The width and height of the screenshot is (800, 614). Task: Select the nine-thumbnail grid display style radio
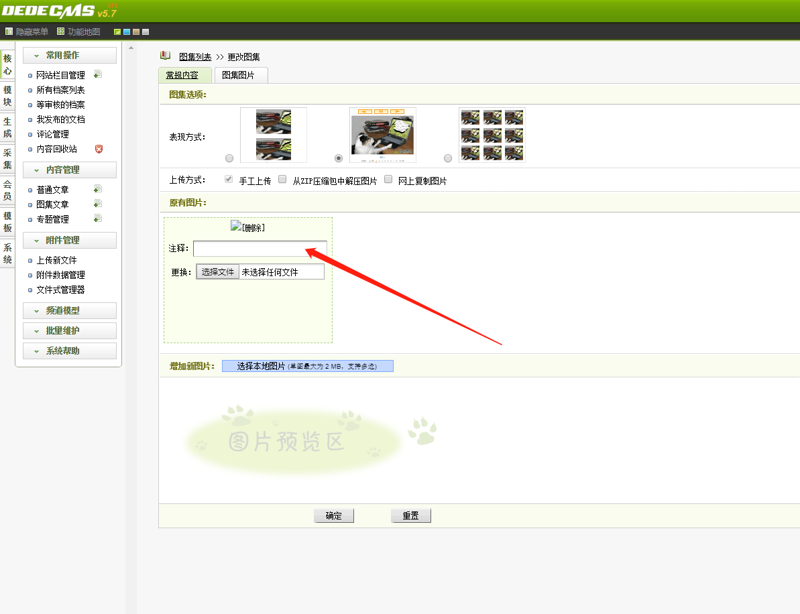(x=447, y=158)
